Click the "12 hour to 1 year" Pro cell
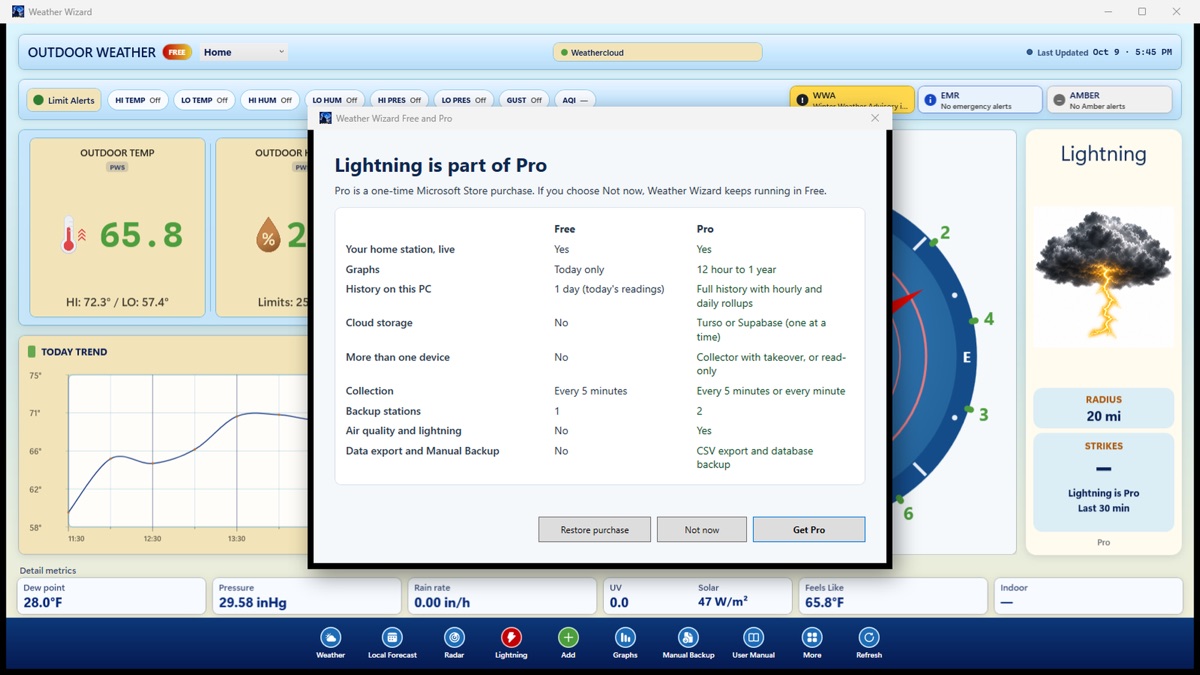Viewport: 1200px width, 675px height. [x=736, y=269]
